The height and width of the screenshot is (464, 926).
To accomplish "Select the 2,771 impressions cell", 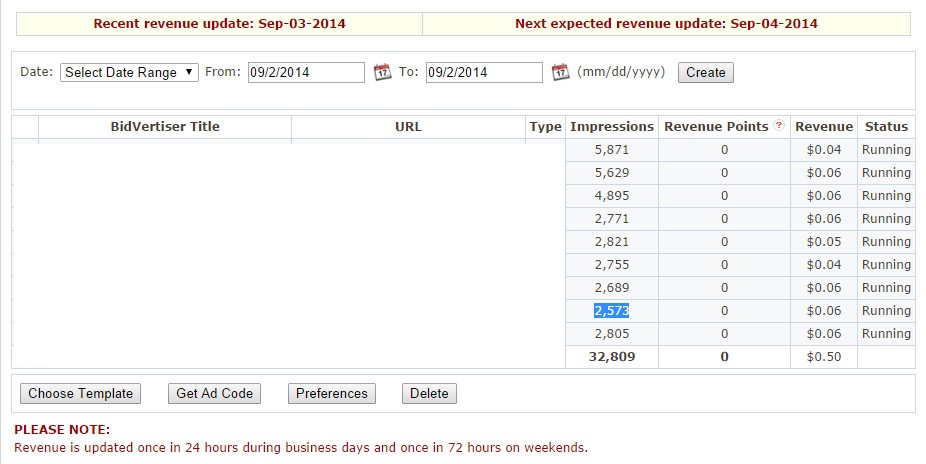I will pos(612,219).
